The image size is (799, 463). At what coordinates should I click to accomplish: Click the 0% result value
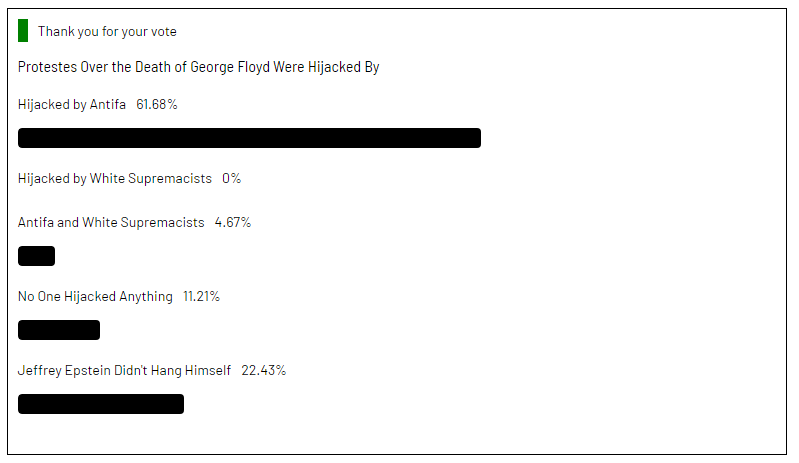232,178
